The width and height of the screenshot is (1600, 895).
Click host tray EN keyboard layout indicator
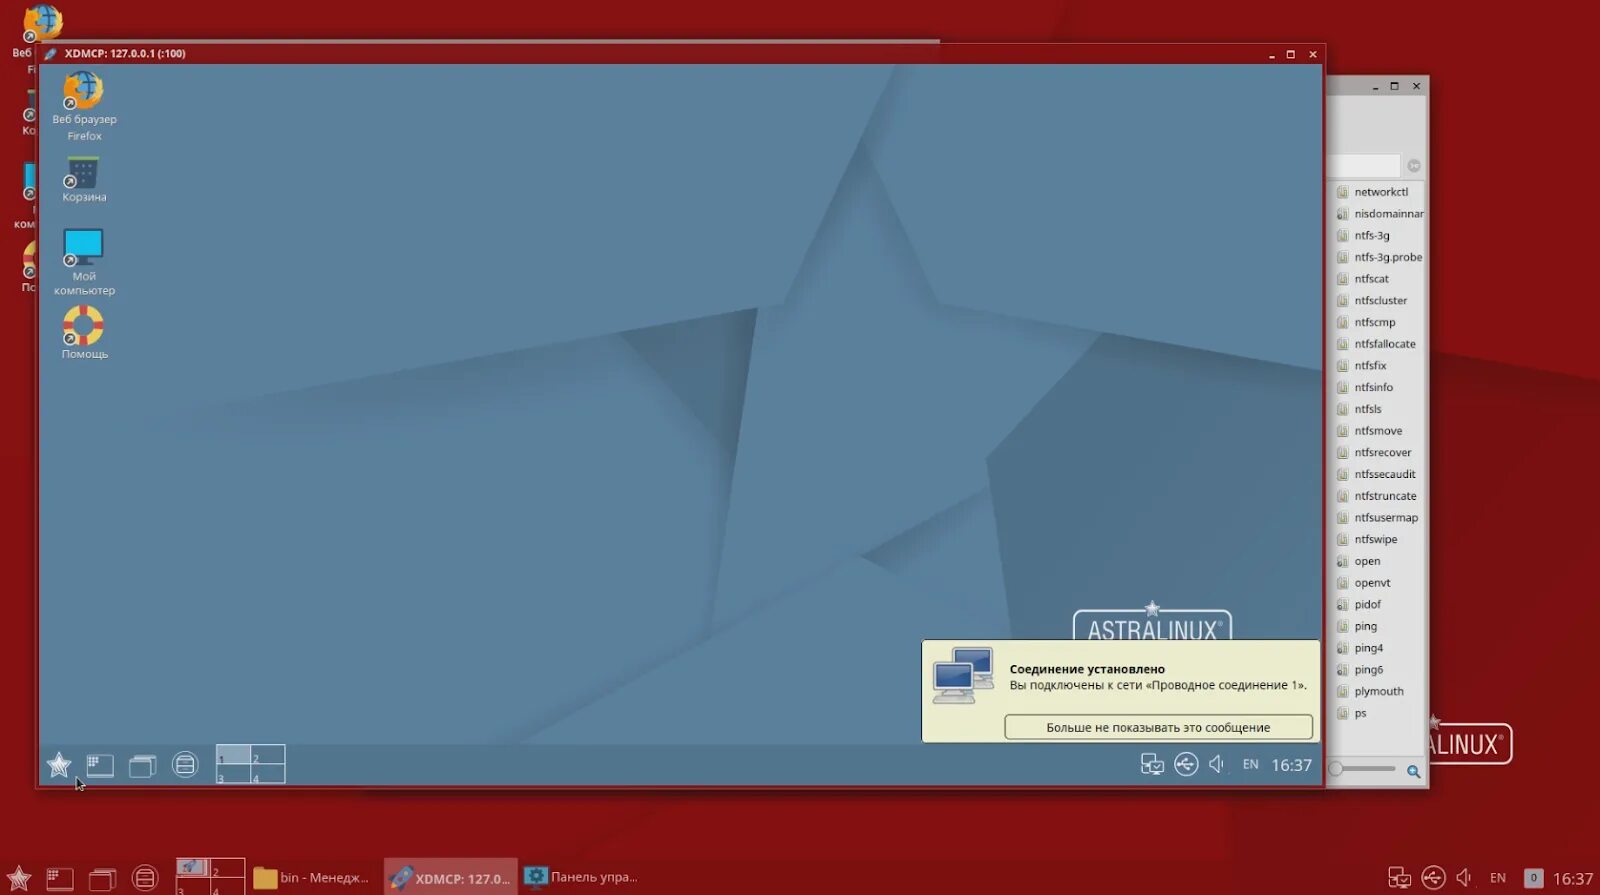click(x=1497, y=878)
